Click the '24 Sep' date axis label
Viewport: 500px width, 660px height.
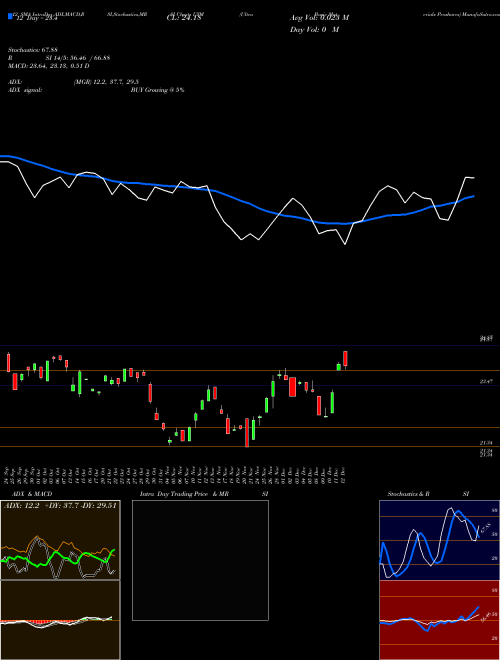7,475
